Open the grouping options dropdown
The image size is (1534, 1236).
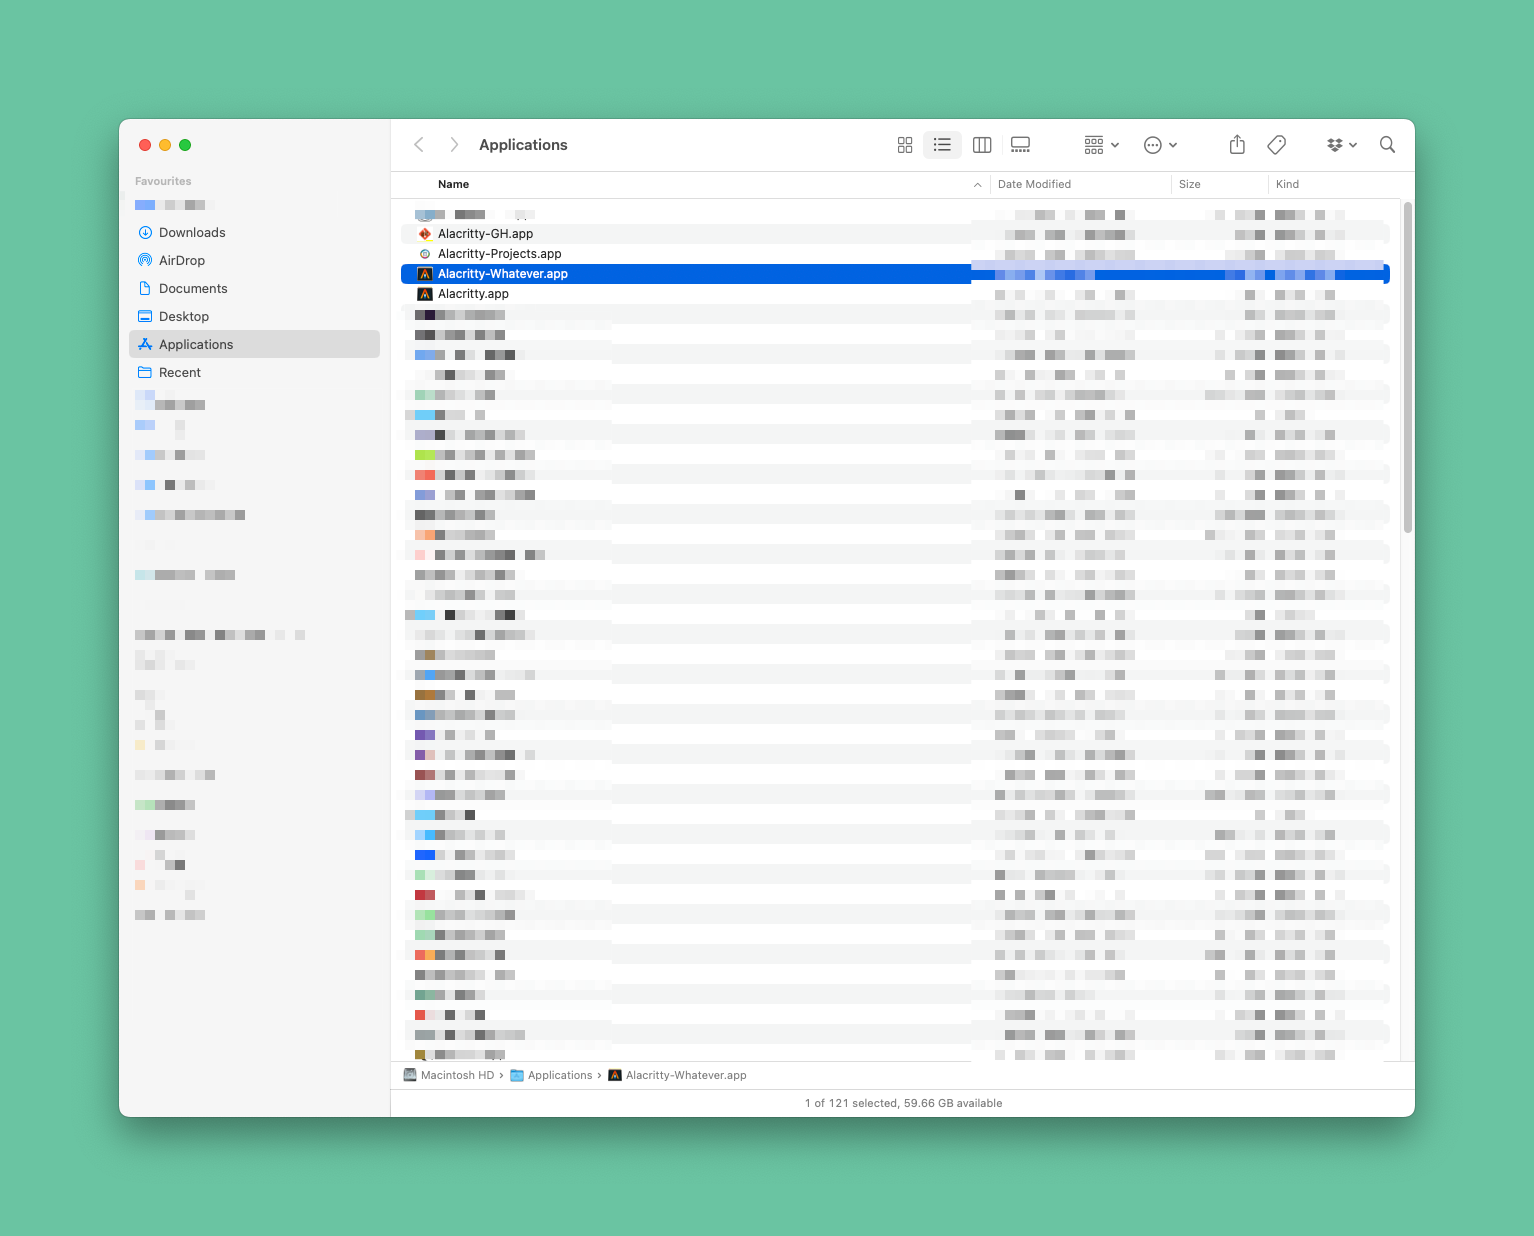coord(1100,144)
